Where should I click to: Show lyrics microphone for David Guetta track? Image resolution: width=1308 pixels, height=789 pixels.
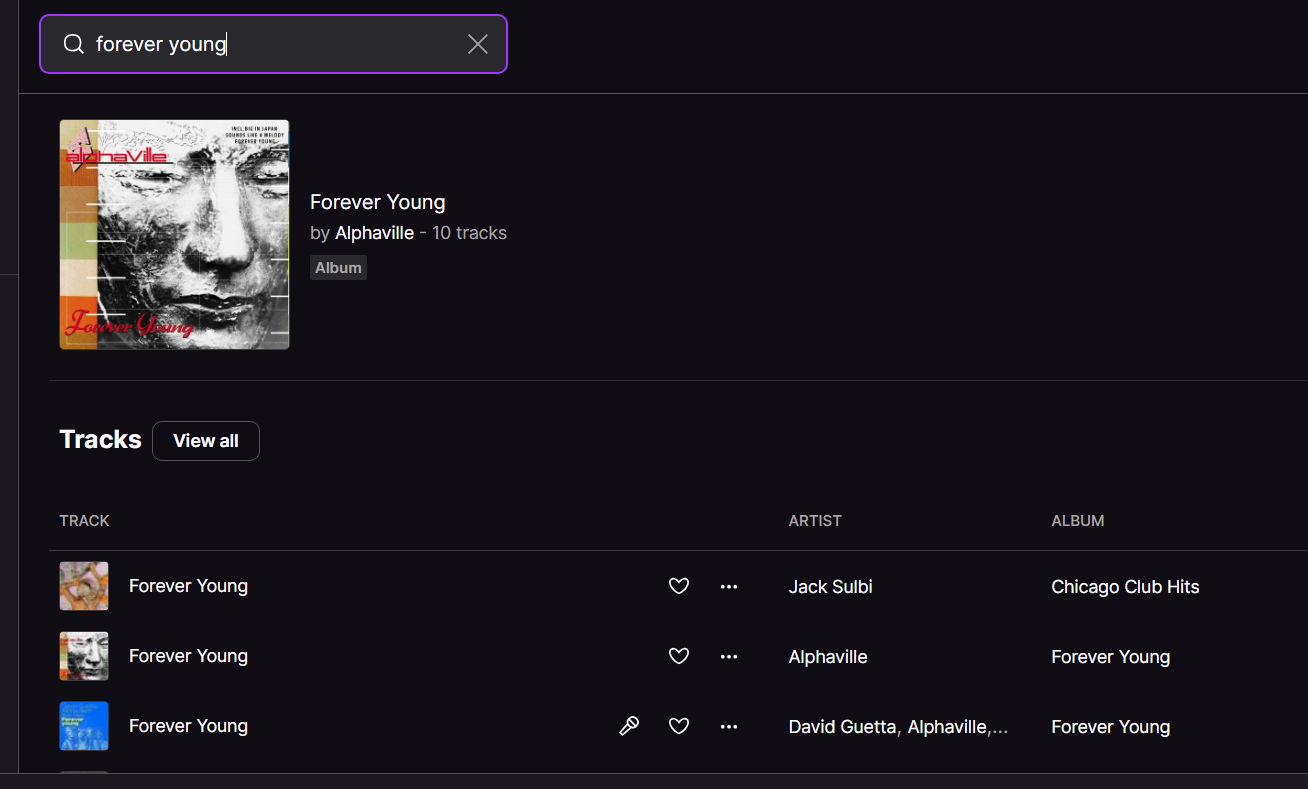click(x=629, y=726)
